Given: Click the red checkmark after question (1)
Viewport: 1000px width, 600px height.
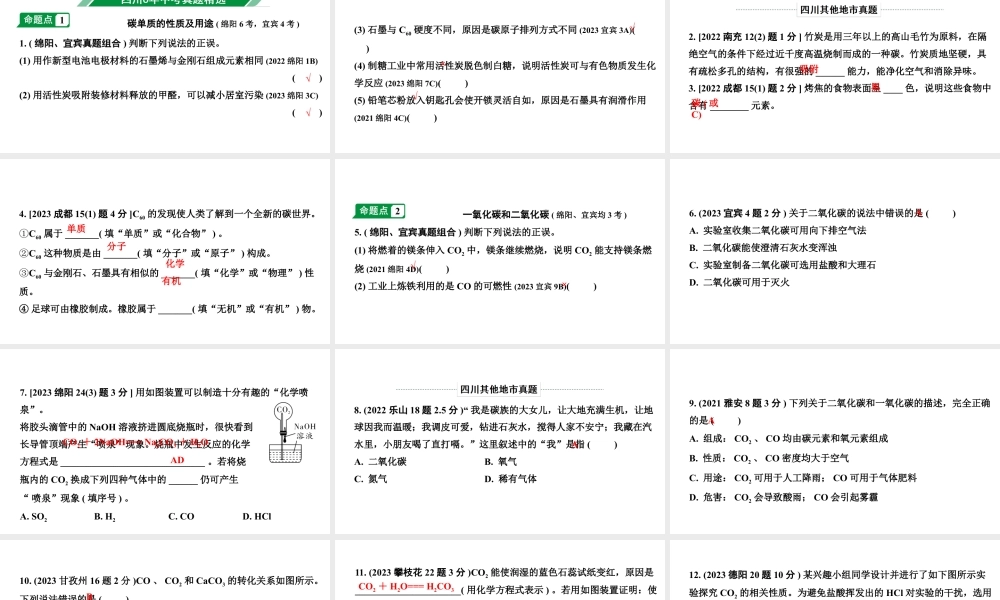Looking at the screenshot, I should (x=306, y=78).
